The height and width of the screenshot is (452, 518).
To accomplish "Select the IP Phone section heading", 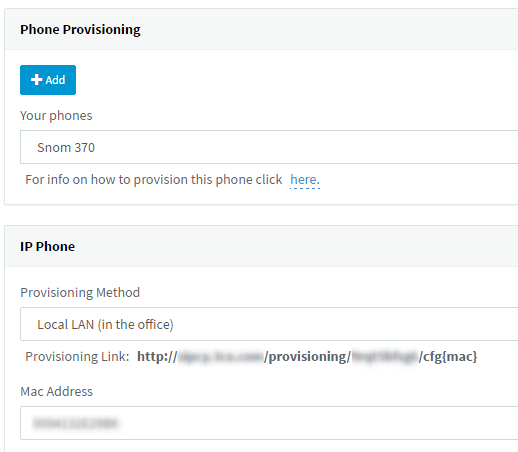I will click(x=47, y=246).
